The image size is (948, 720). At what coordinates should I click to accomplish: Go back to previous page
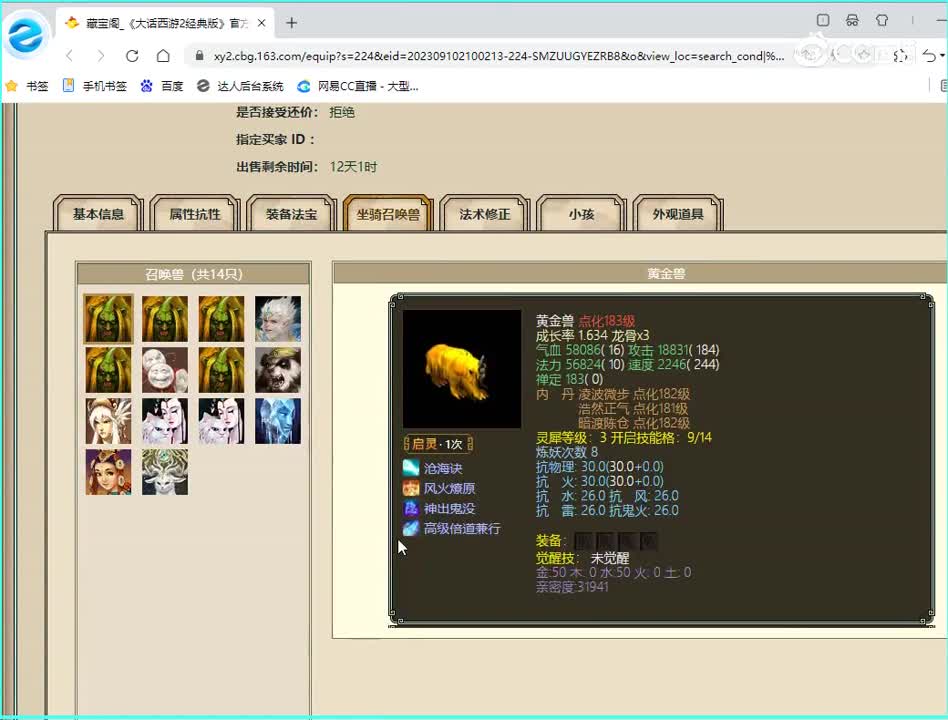(x=70, y=56)
